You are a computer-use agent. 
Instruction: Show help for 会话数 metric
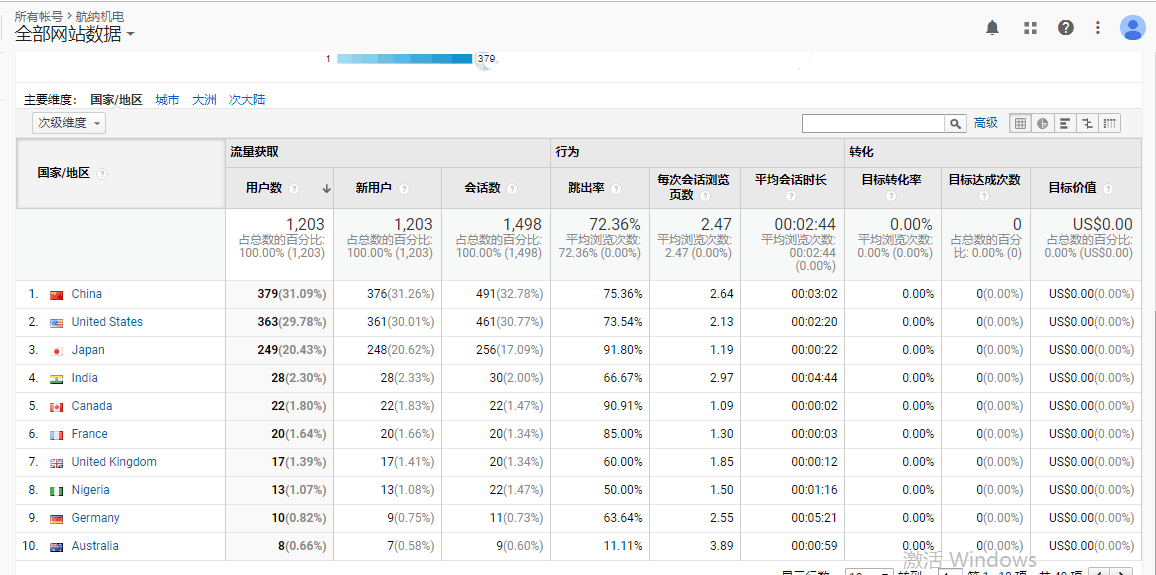pyautogui.click(x=512, y=189)
